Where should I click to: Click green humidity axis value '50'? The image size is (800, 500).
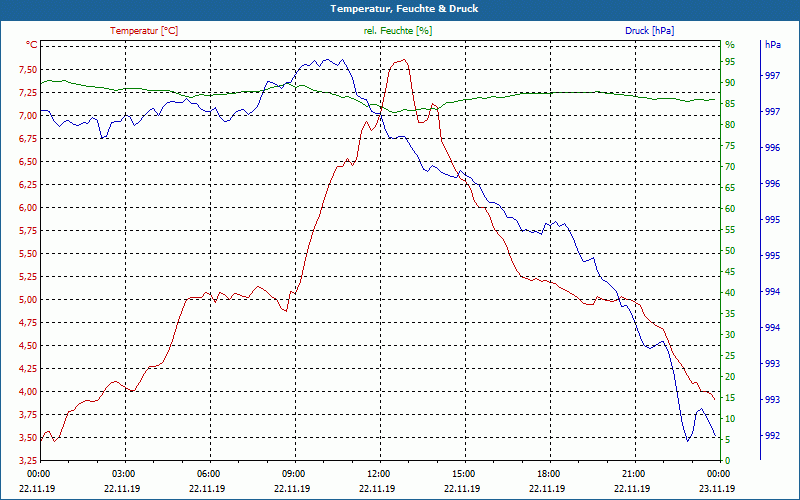(x=730, y=251)
